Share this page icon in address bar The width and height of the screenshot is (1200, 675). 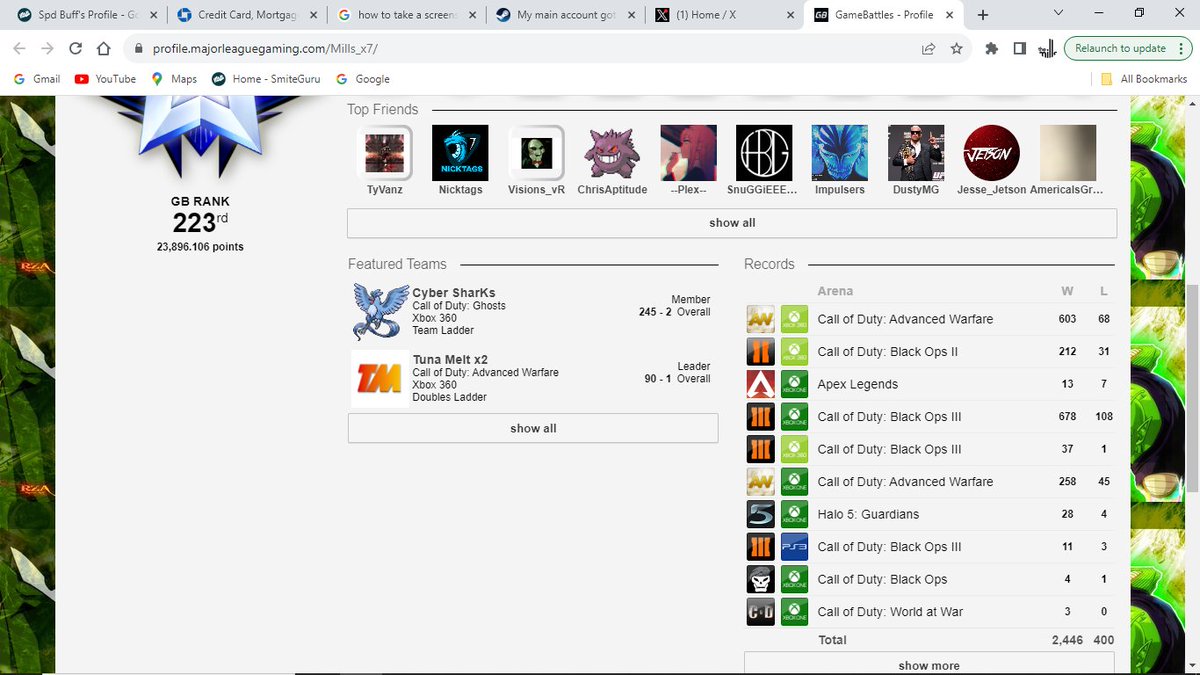pos(928,48)
